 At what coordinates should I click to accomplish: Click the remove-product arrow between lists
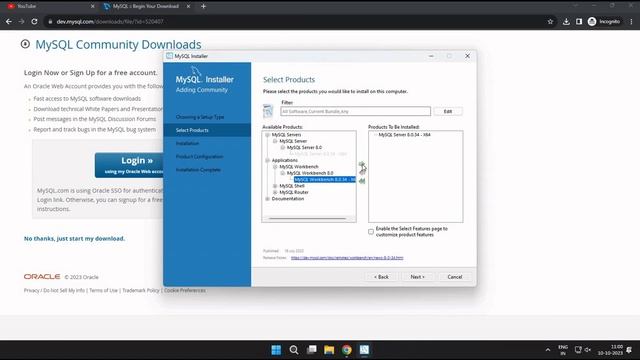[x=362, y=172]
